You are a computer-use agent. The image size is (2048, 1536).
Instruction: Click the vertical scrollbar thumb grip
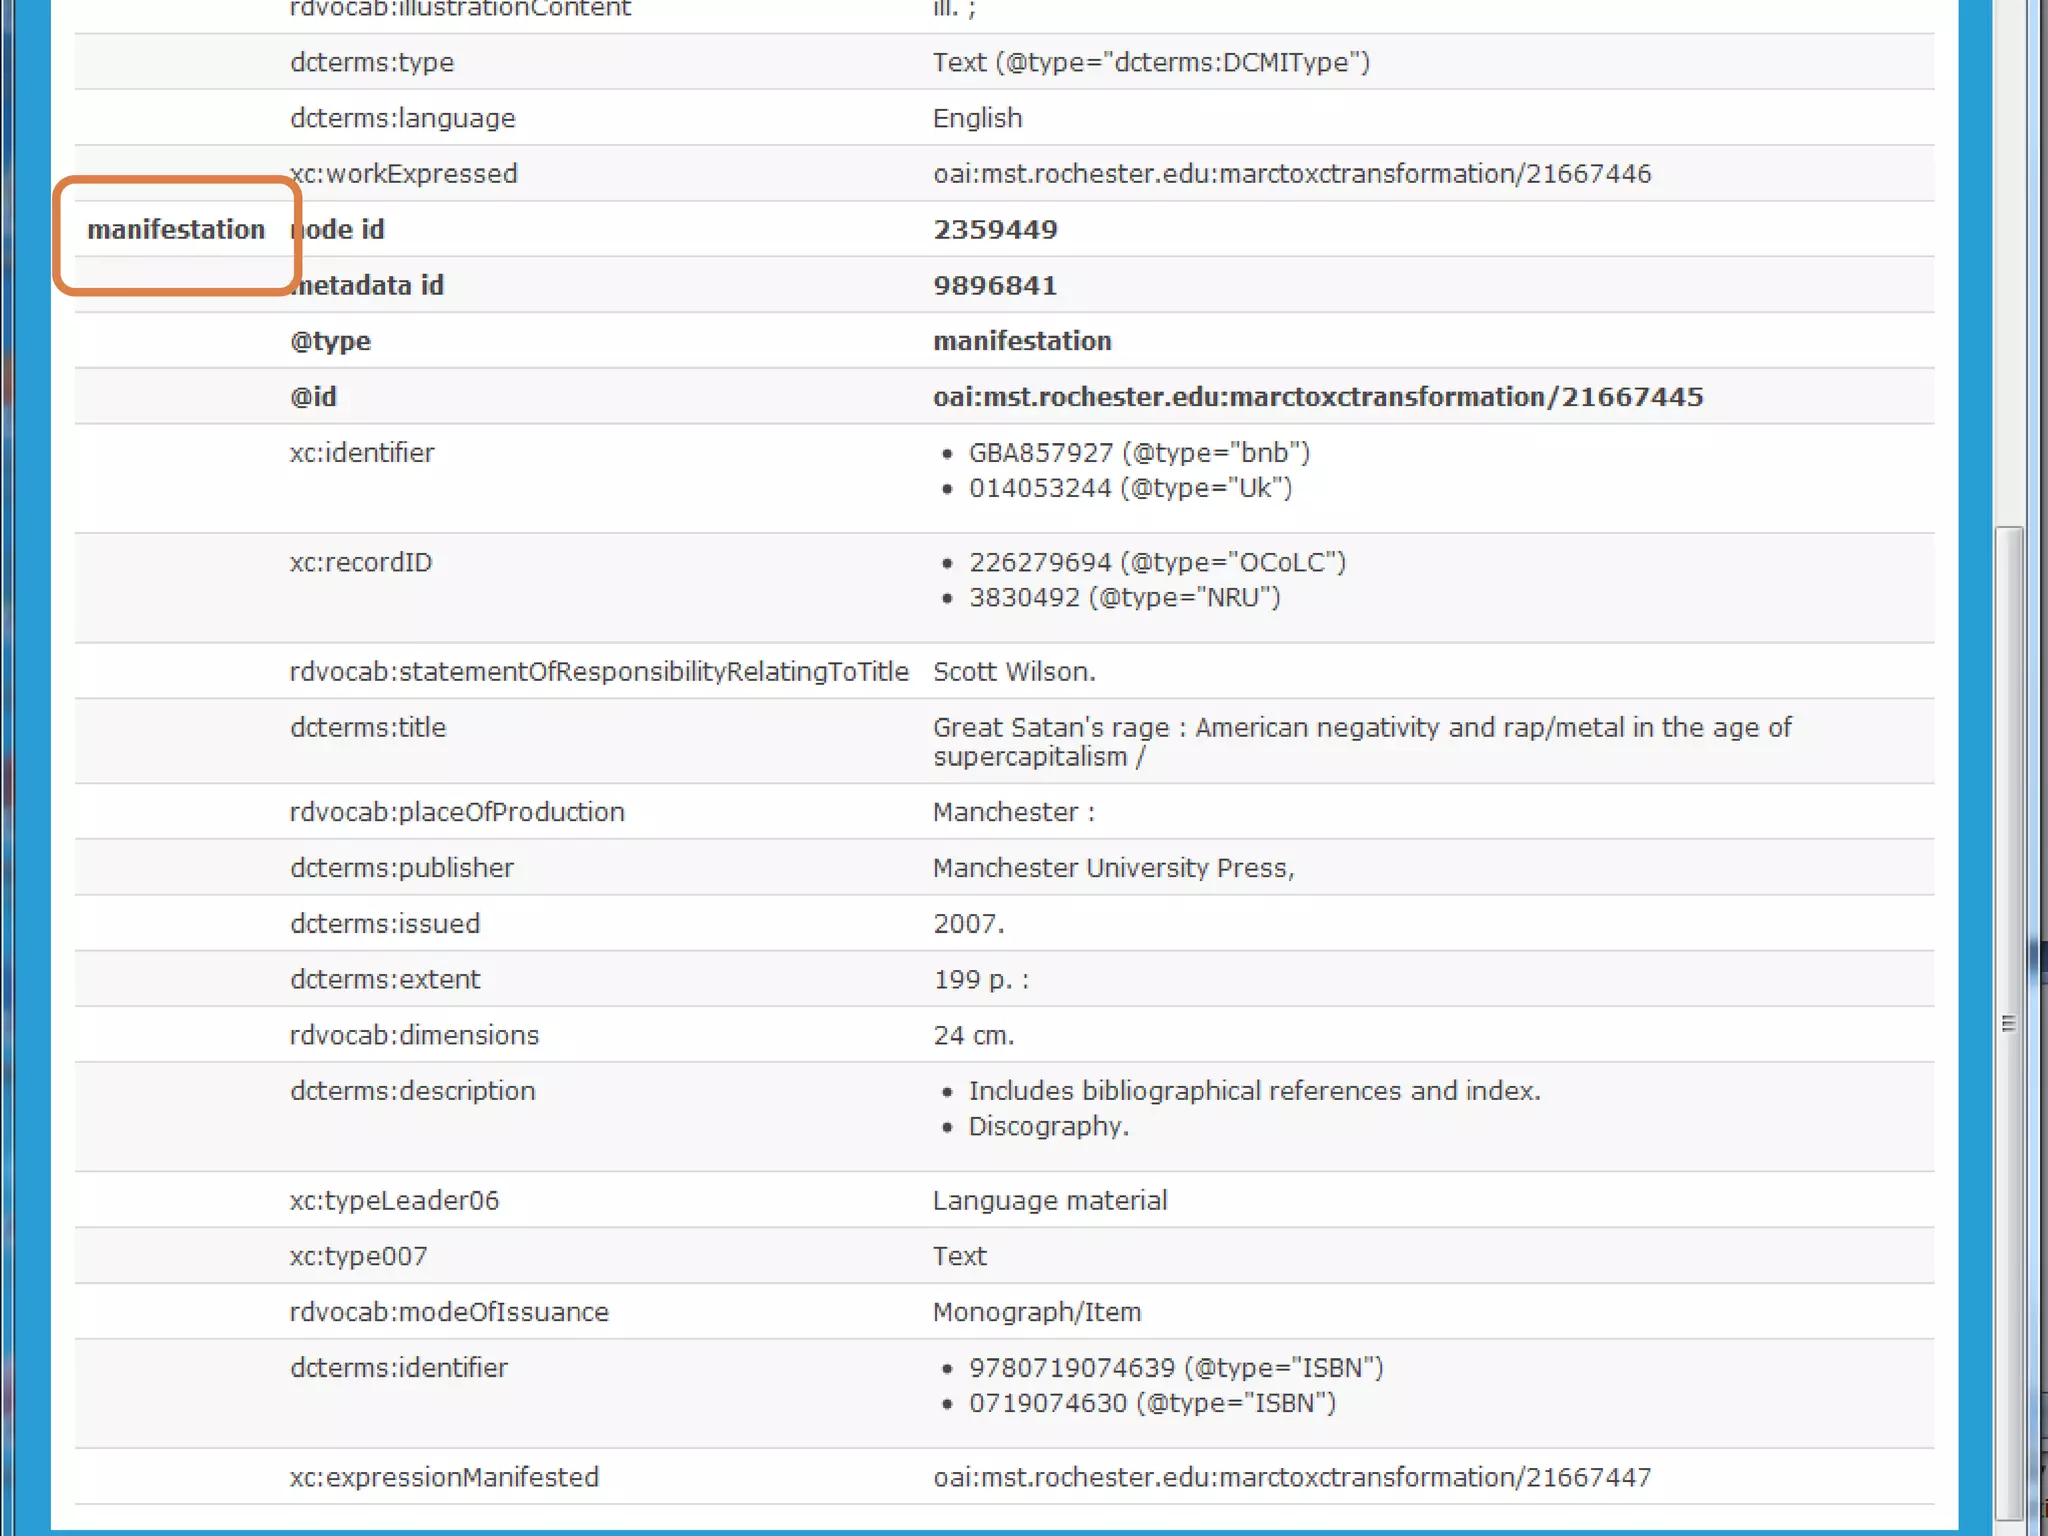click(x=2008, y=1023)
